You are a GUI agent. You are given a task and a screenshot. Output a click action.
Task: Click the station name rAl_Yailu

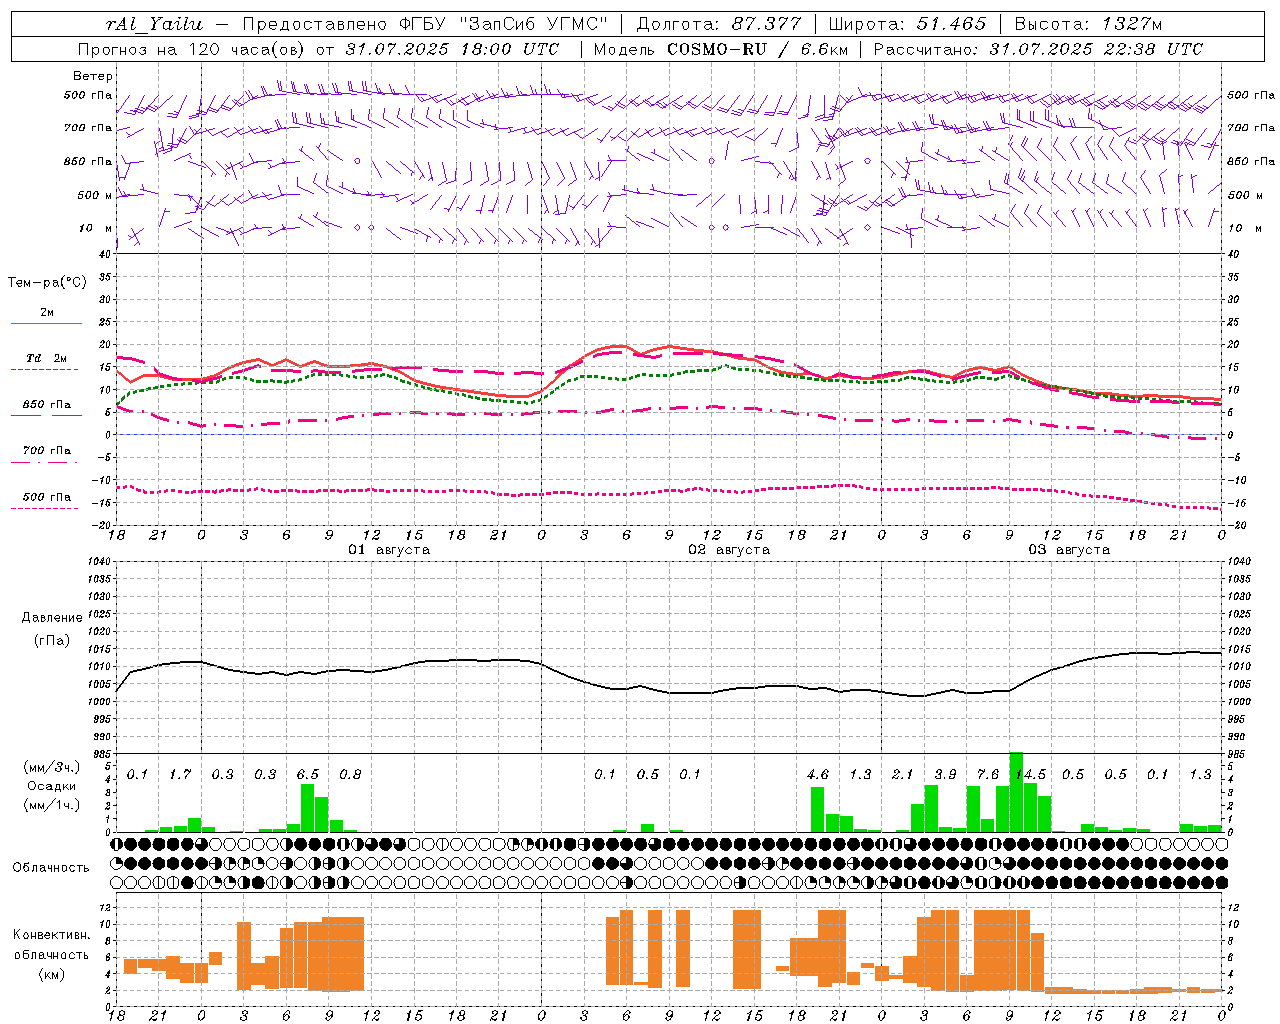(x=154, y=24)
